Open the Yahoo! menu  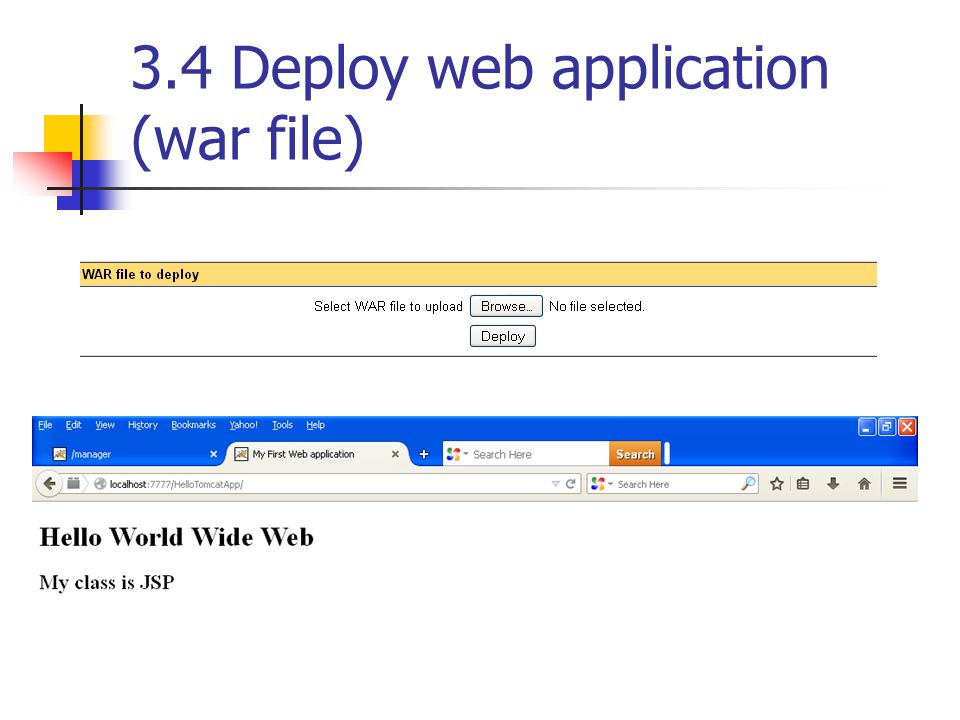tap(243, 425)
